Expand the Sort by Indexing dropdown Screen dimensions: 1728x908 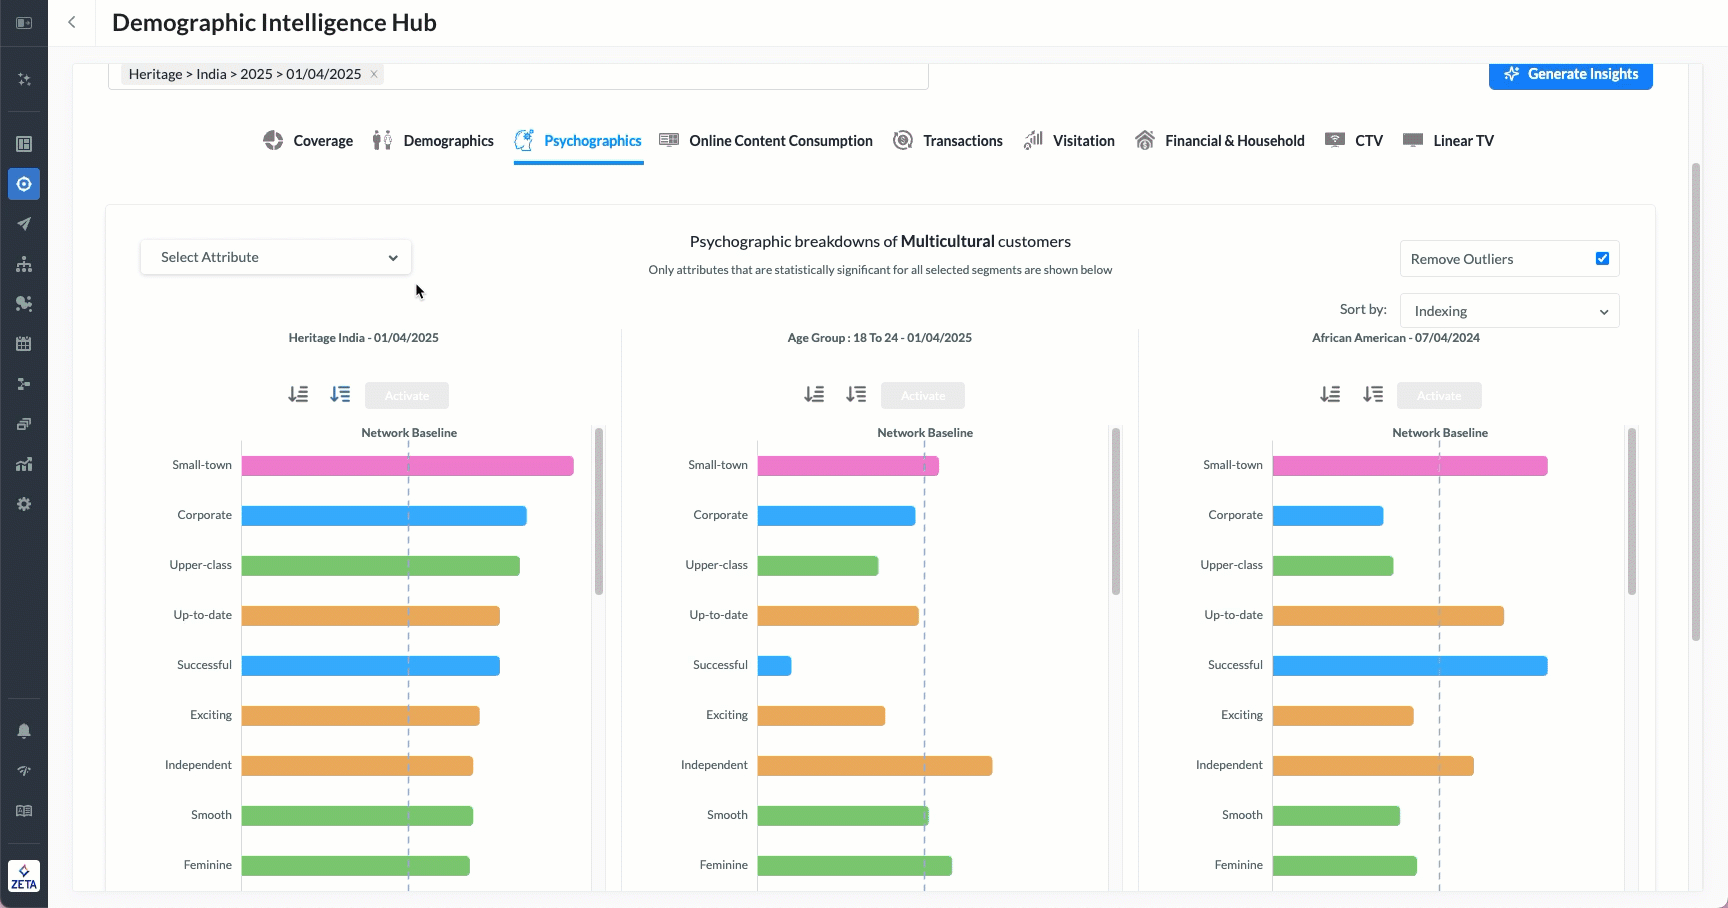coord(1509,311)
